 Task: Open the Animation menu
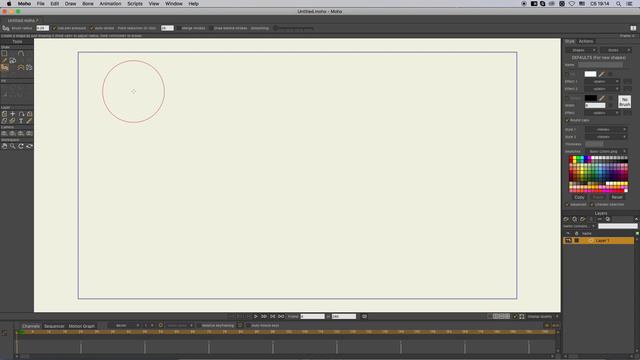(110, 4)
